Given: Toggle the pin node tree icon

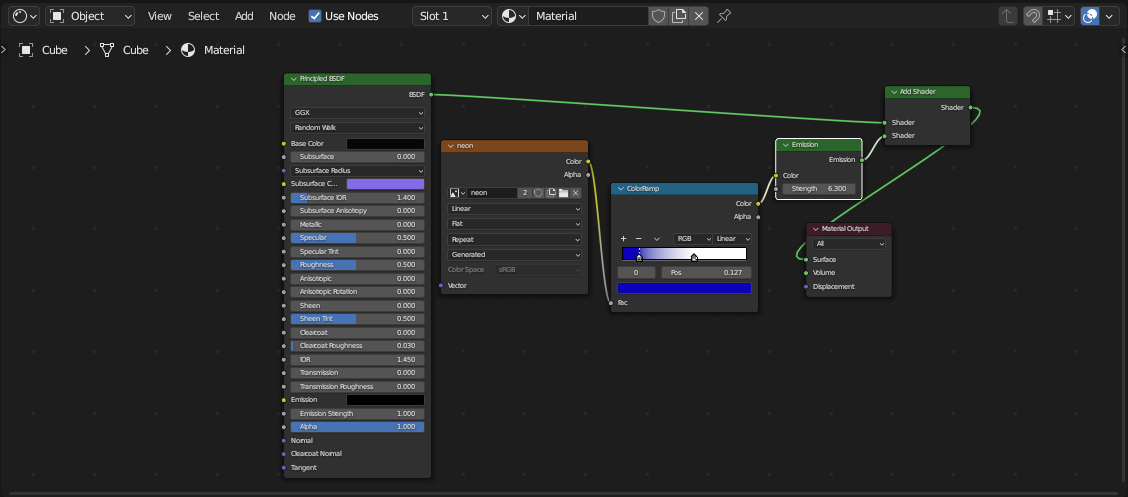Looking at the screenshot, I should tap(724, 16).
